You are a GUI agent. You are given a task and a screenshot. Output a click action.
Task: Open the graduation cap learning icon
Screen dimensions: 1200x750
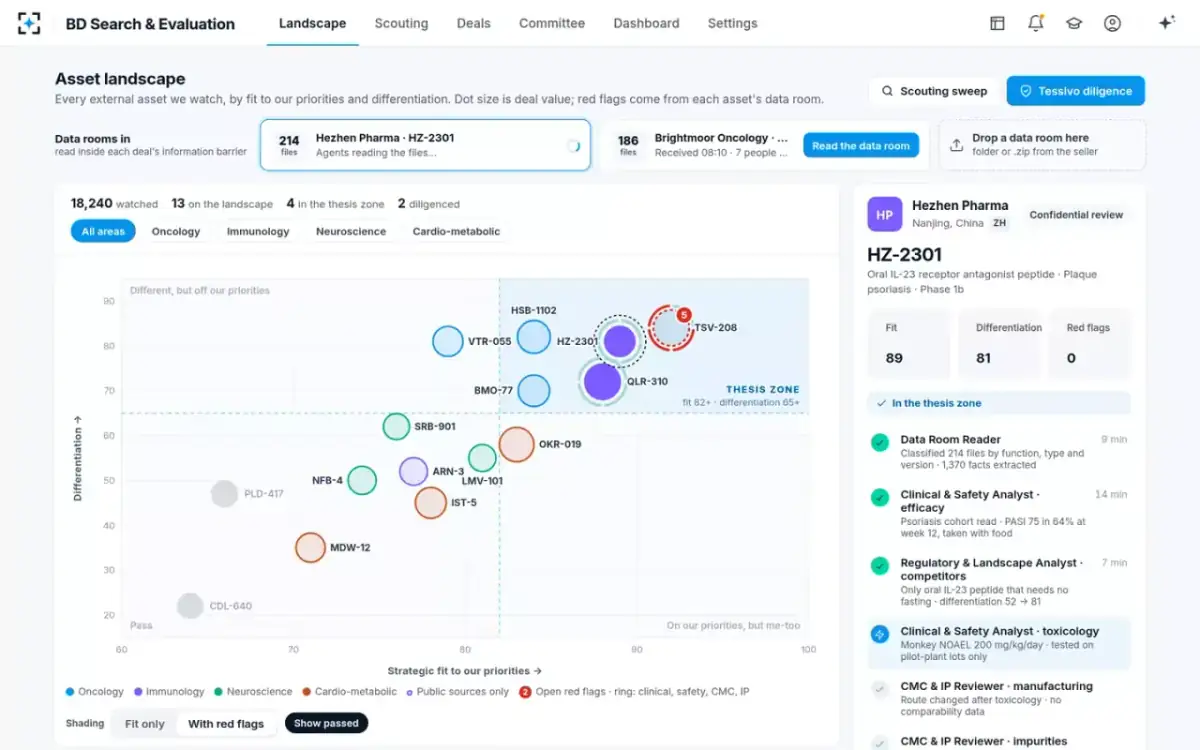click(1074, 23)
